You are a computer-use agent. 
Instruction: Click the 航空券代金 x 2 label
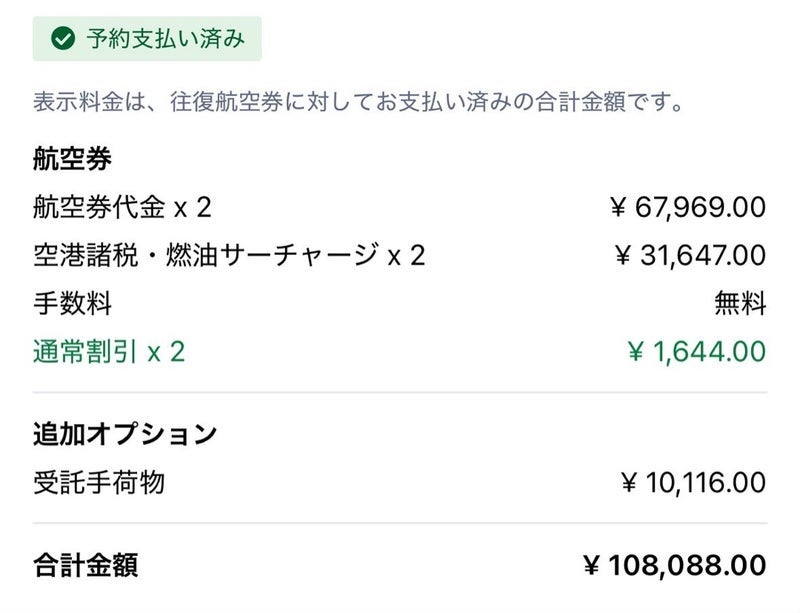point(122,207)
